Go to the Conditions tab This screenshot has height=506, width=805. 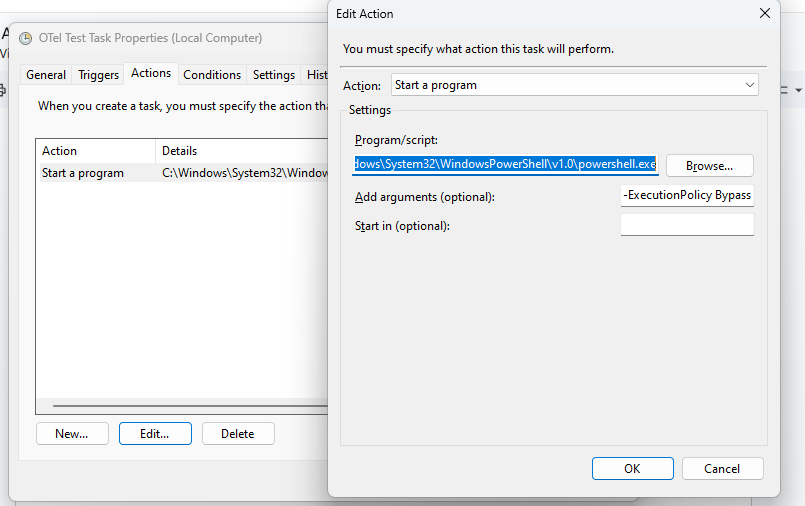click(x=212, y=75)
